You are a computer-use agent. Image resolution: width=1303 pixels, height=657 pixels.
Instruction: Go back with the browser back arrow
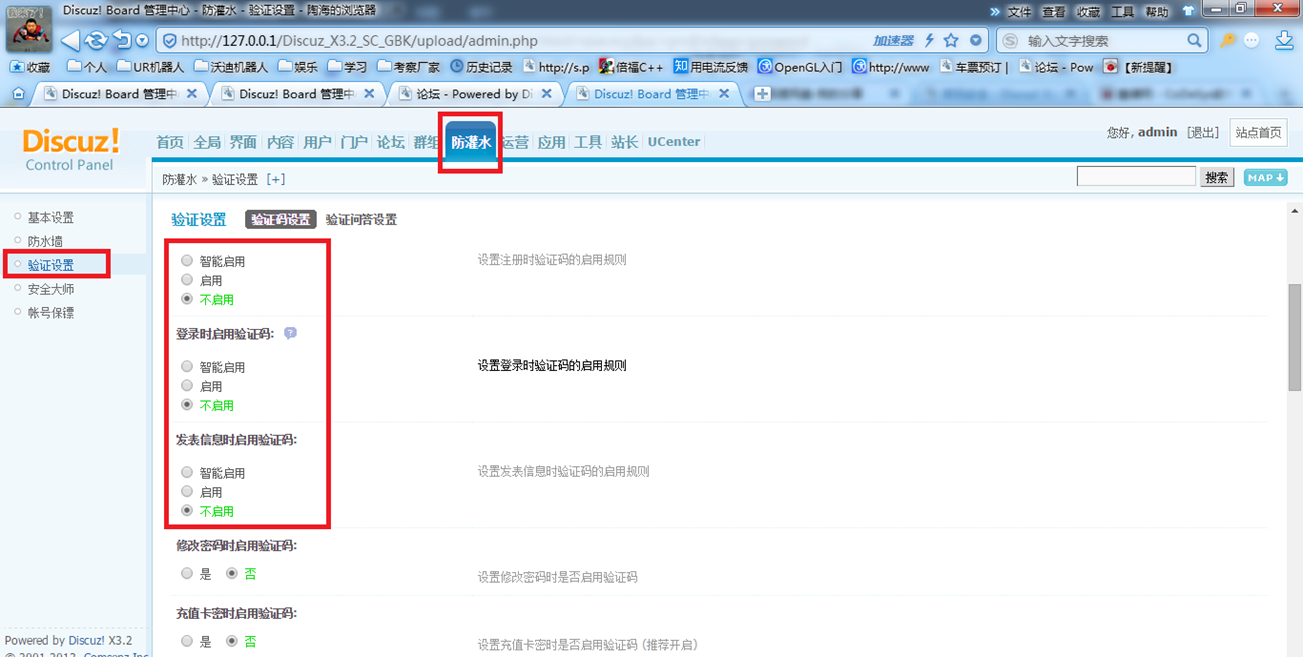coord(70,41)
